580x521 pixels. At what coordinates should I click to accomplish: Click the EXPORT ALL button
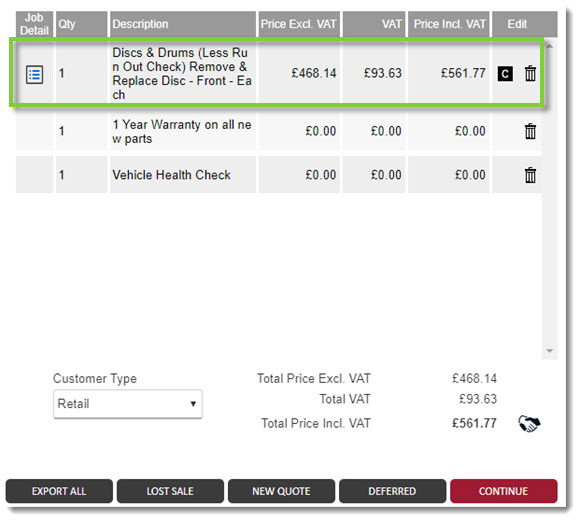pos(59,491)
